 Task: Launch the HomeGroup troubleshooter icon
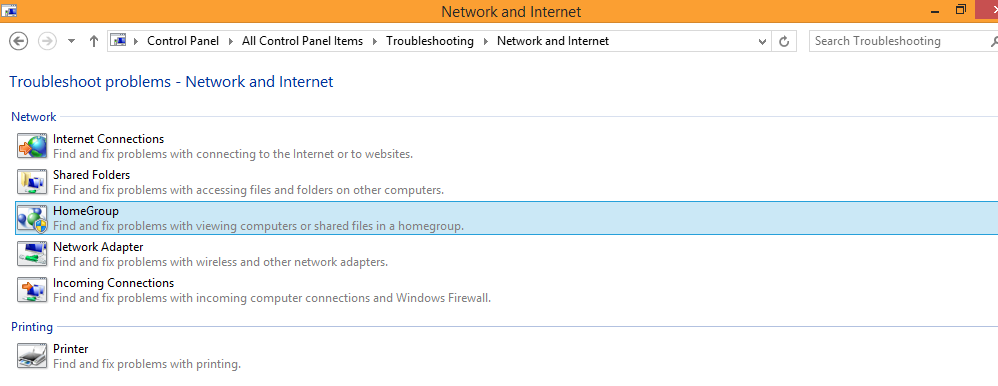[x=32, y=218]
